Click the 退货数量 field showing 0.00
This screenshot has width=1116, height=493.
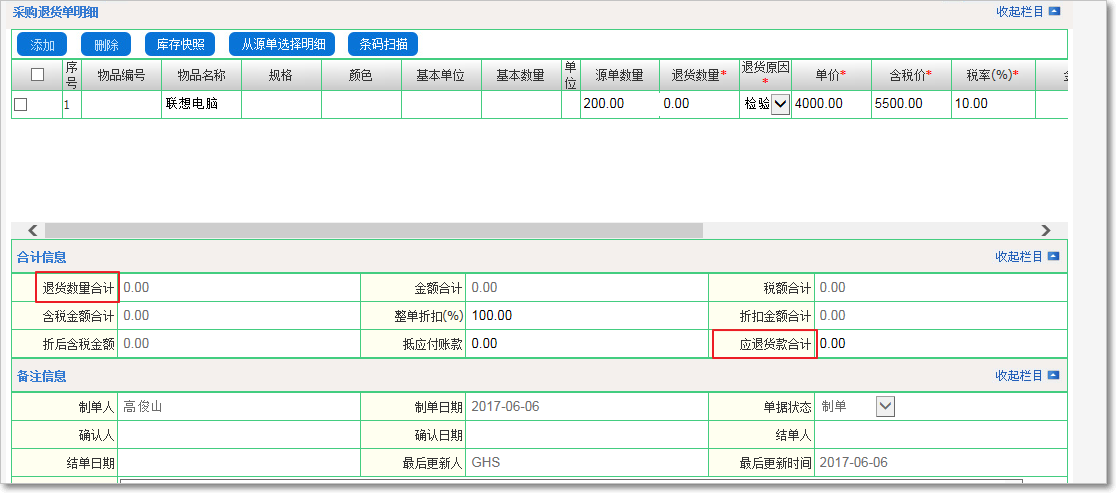pos(698,104)
